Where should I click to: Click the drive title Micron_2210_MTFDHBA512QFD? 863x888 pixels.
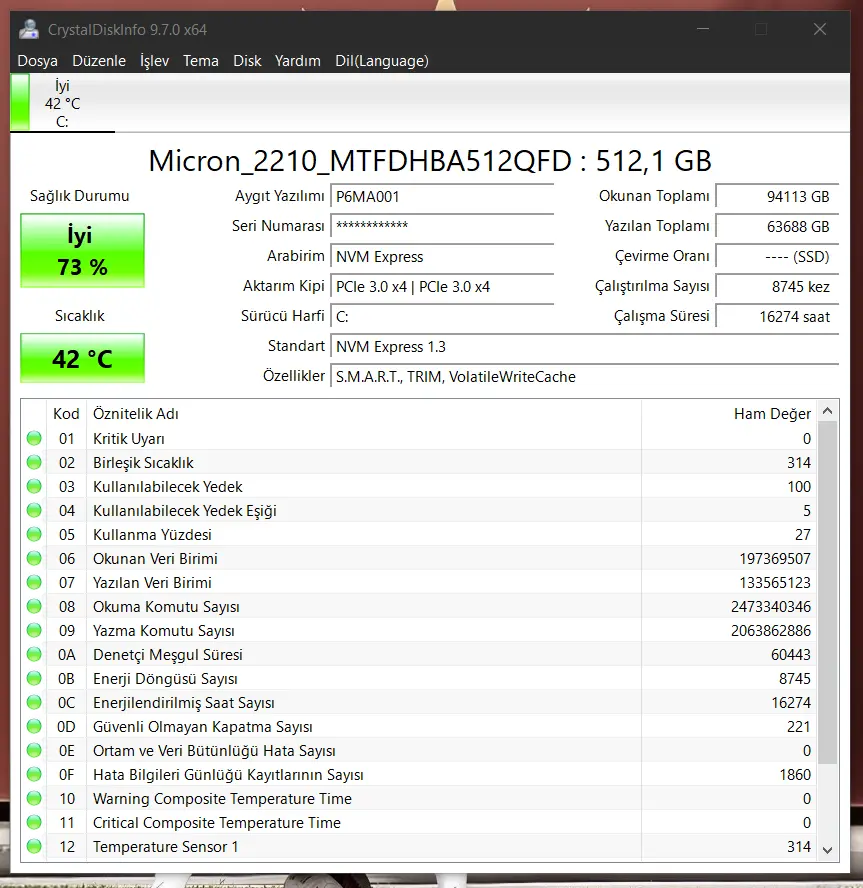tap(360, 161)
